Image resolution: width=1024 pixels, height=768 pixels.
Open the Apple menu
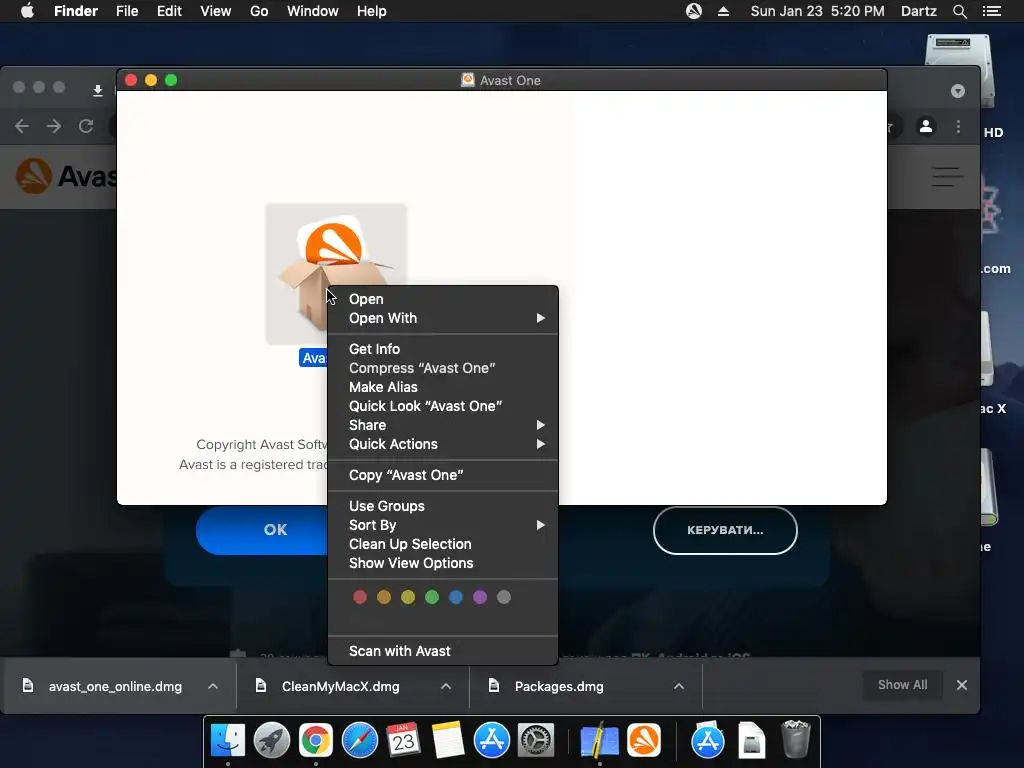pyautogui.click(x=27, y=11)
